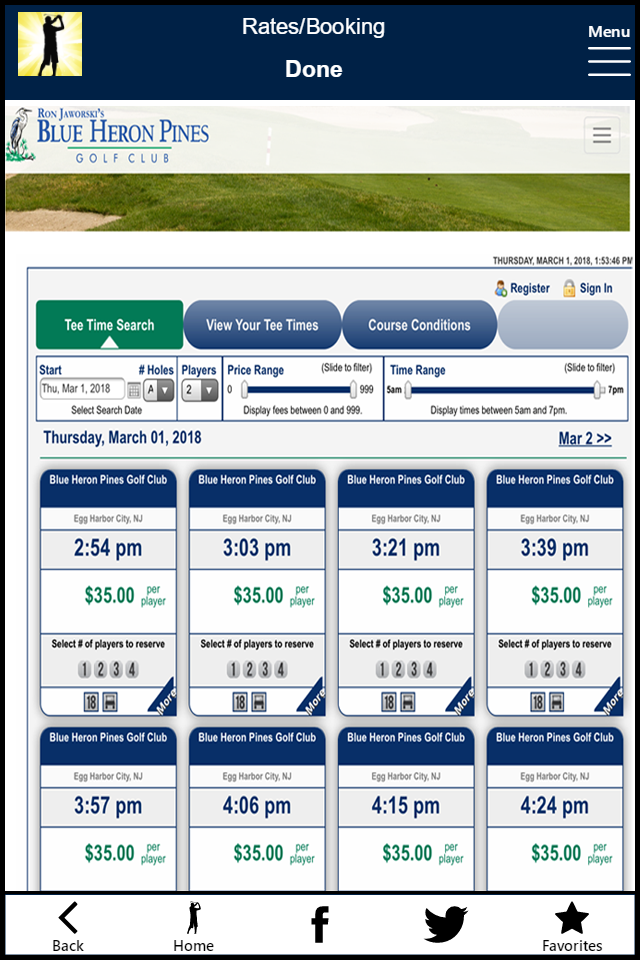The image size is (640, 960).
Task: Click 18 holes icon on 3:21 pm card
Action: tap(389, 702)
